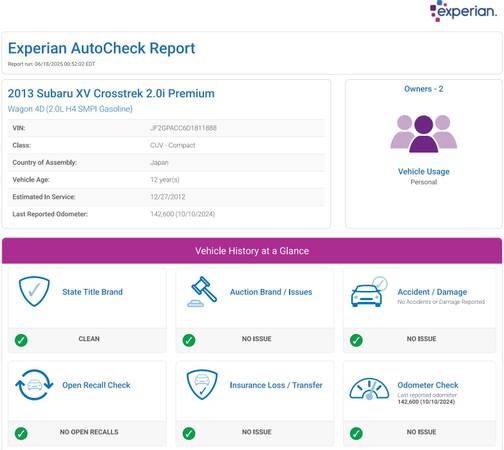Click the Open Recall Check circular arrows icon
The height and width of the screenshot is (450, 504).
34,385
